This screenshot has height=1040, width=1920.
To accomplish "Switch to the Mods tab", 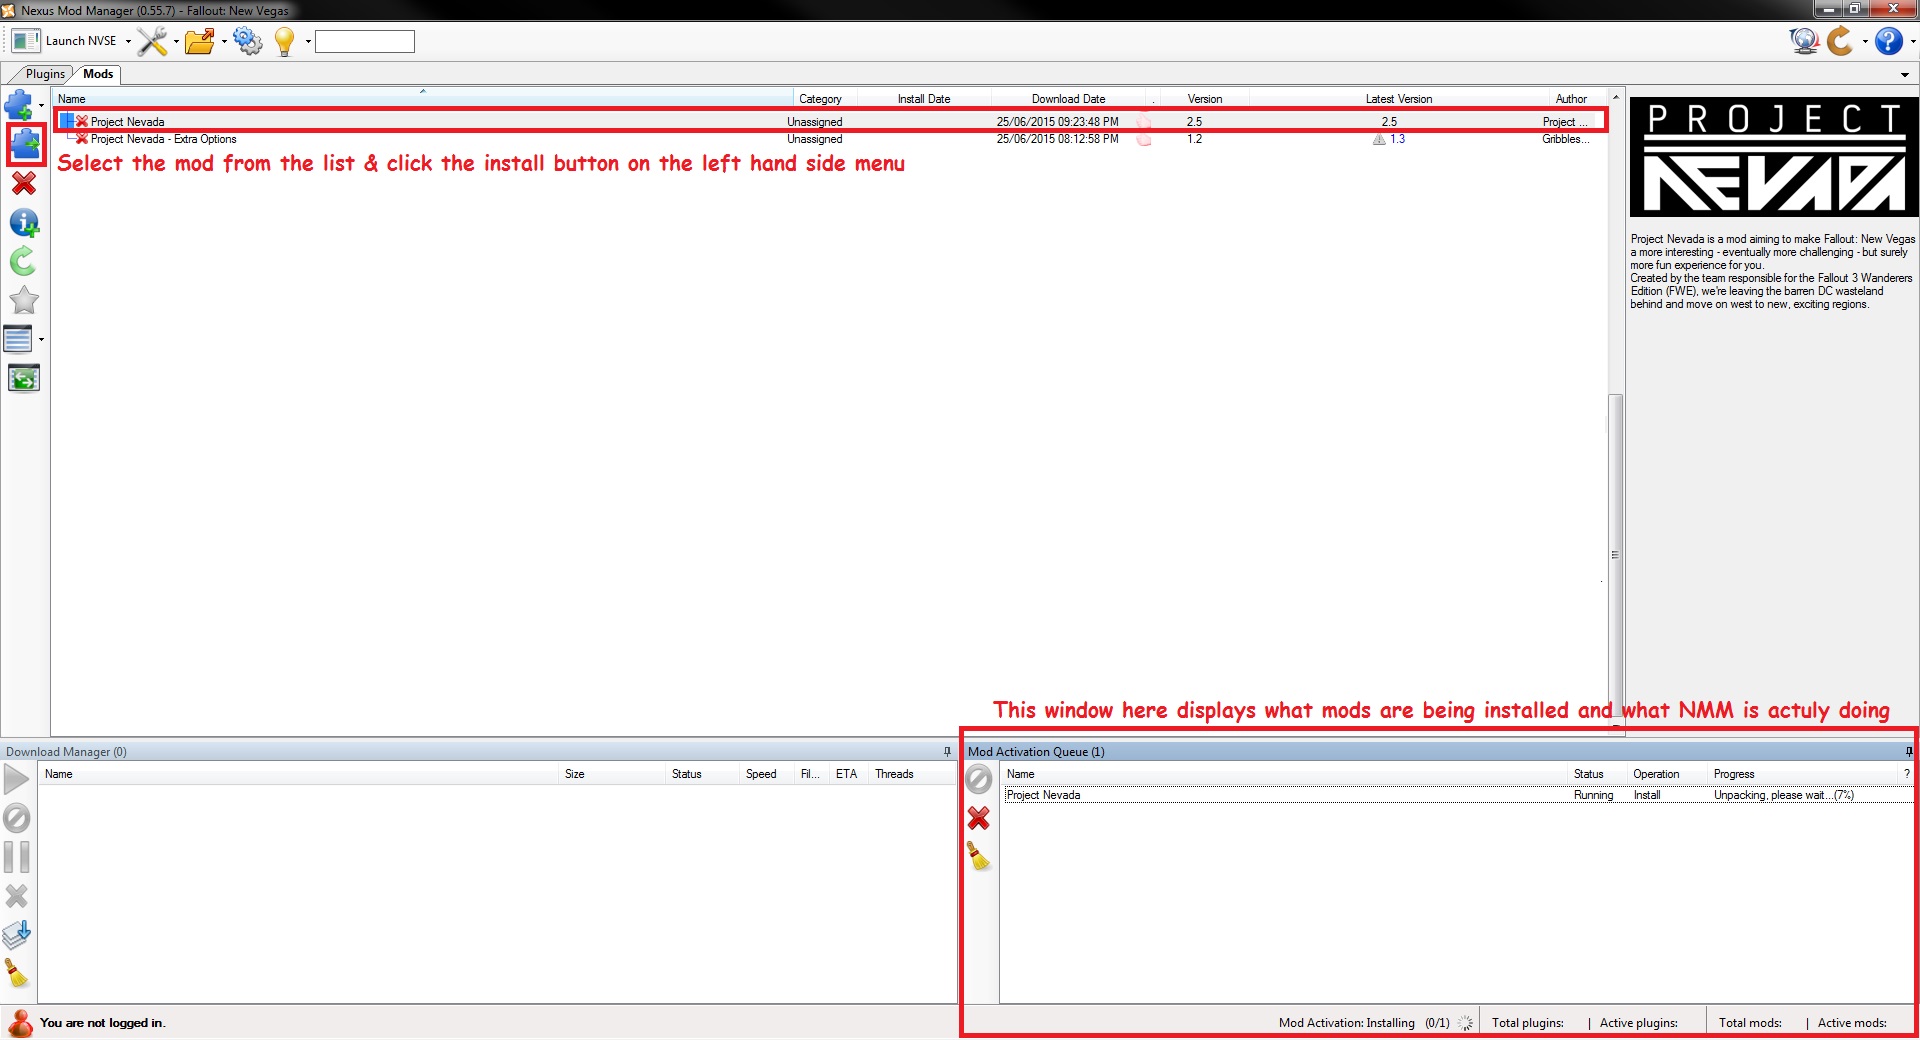I will click(98, 74).
